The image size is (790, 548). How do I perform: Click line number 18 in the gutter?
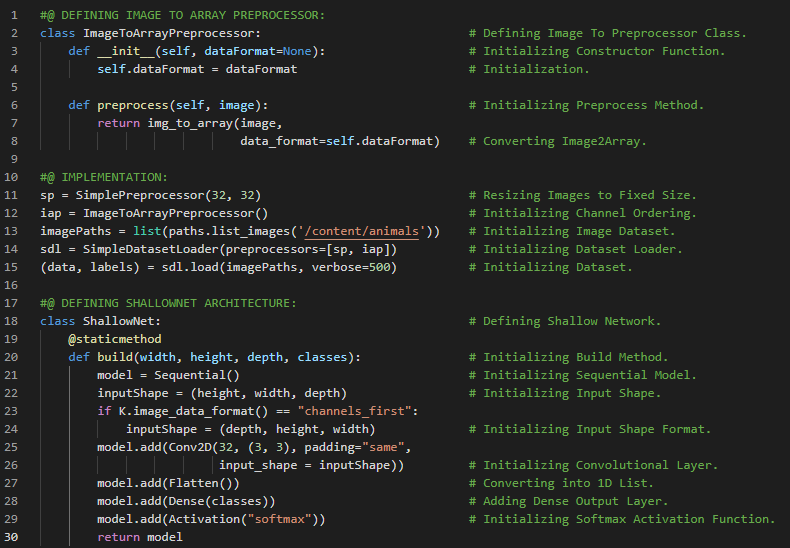coord(16,321)
